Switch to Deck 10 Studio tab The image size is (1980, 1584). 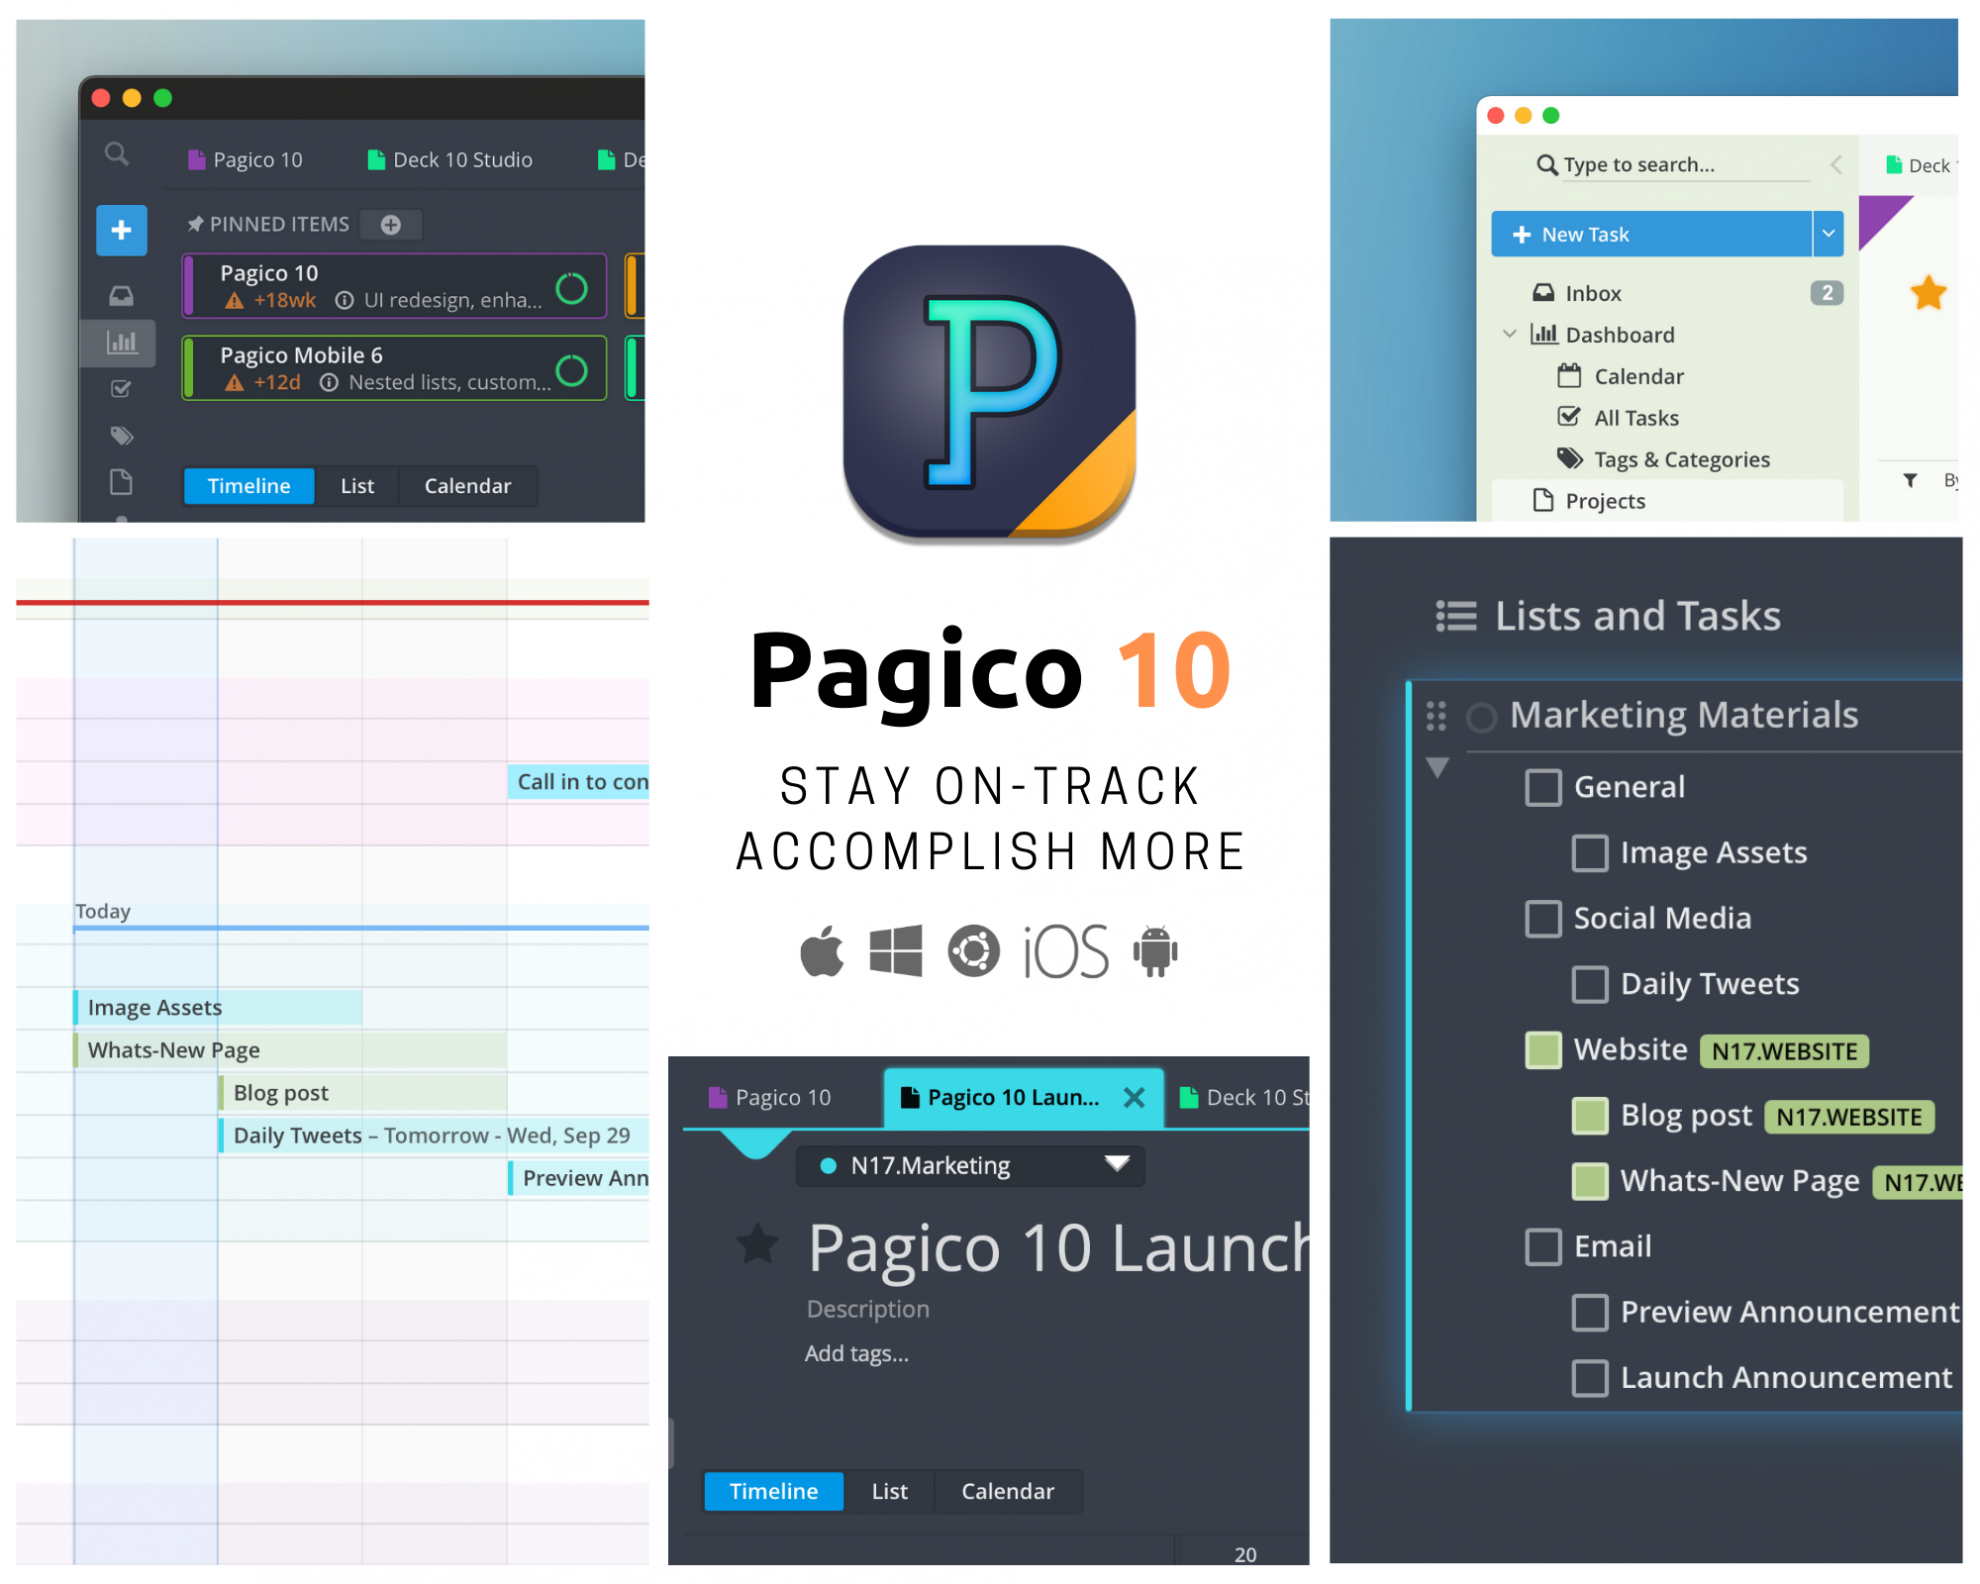pos(450,160)
